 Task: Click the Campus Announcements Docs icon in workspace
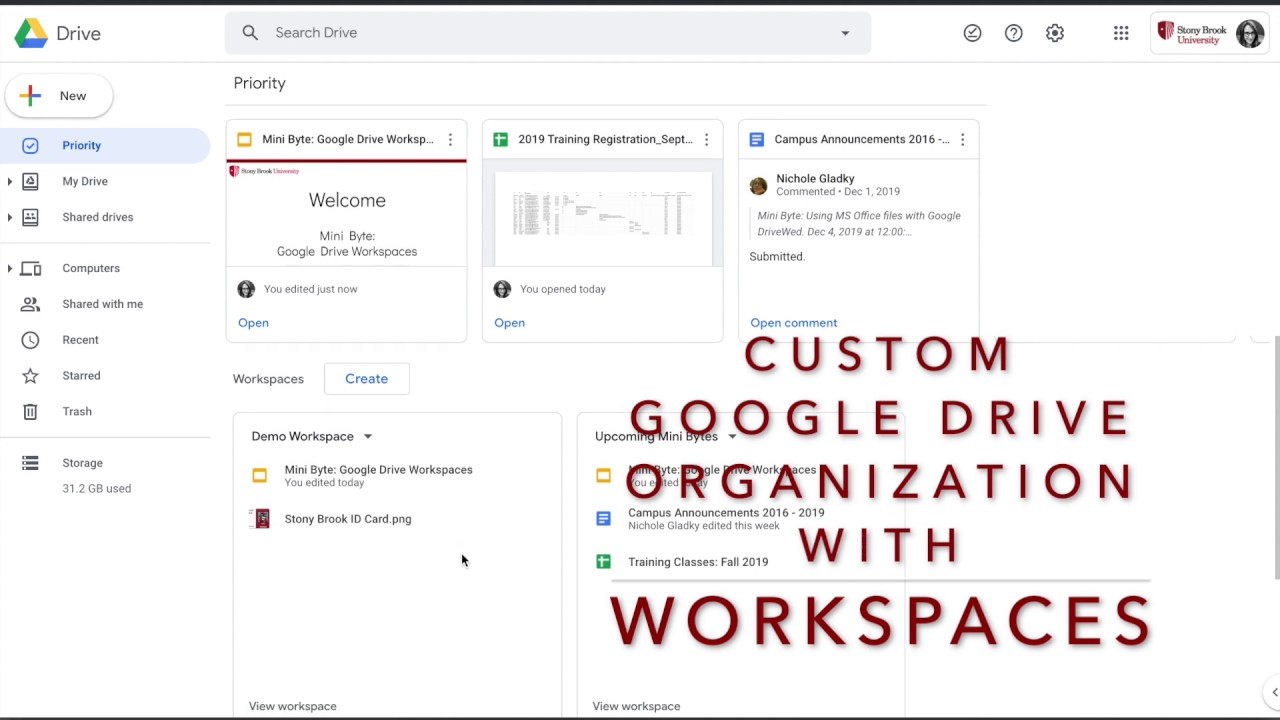tap(603, 518)
